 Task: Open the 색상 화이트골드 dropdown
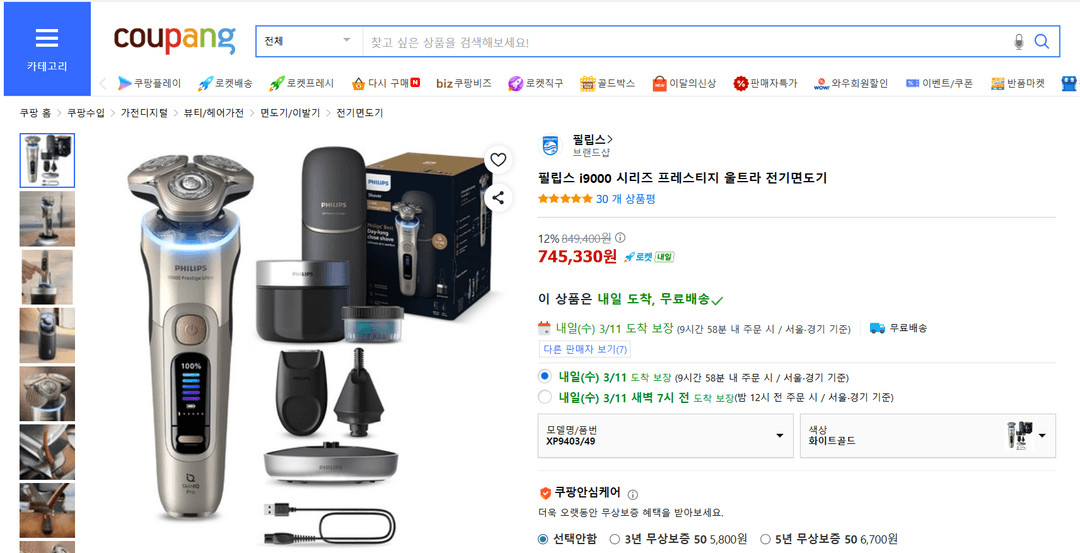(x=928, y=435)
